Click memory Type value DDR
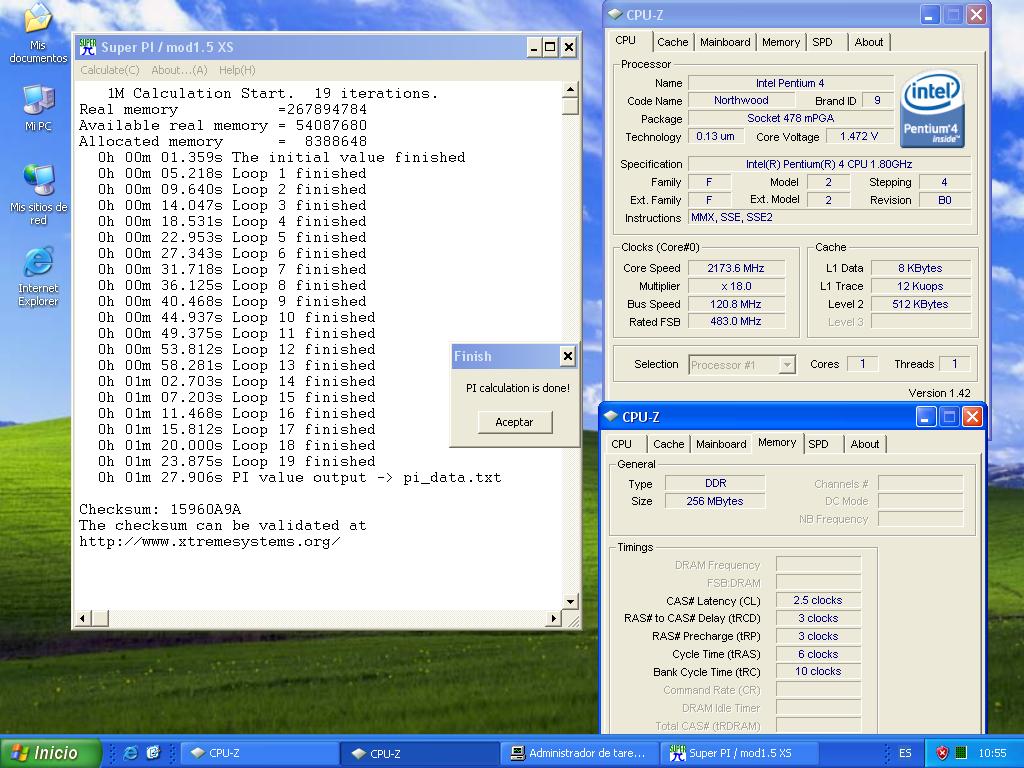The image size is (1024, 768). [715, 483]
